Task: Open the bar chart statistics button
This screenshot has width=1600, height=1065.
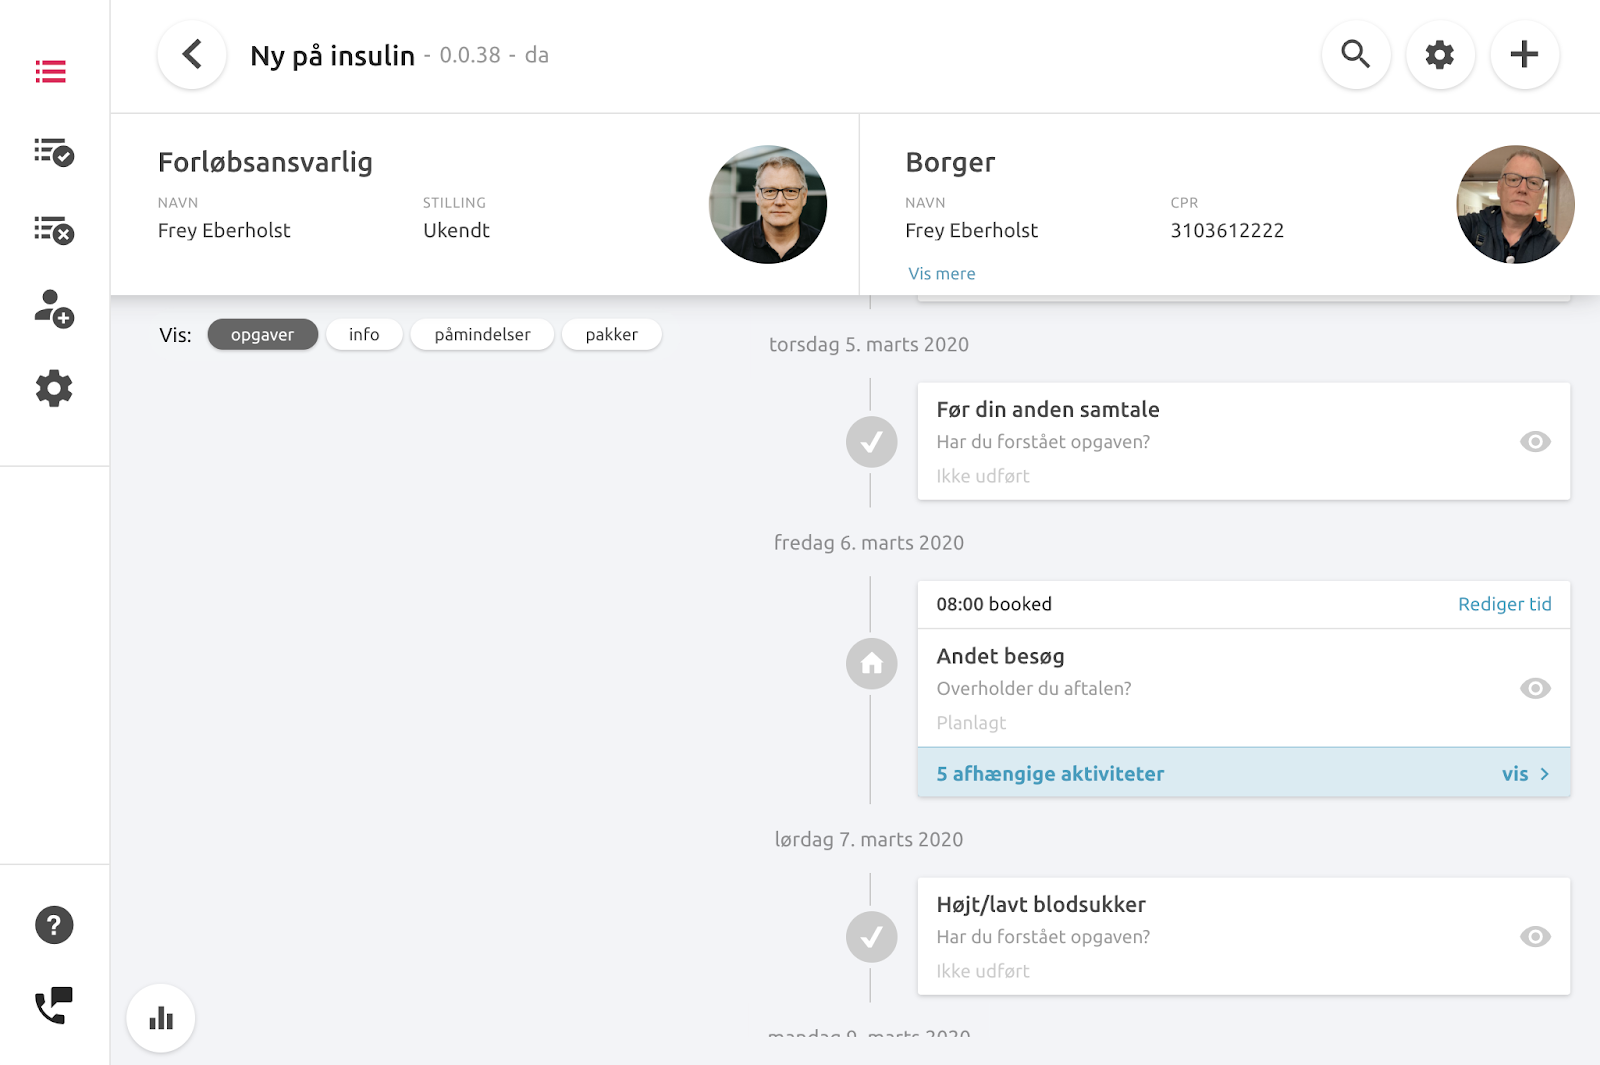Action: click(161, 1018)
